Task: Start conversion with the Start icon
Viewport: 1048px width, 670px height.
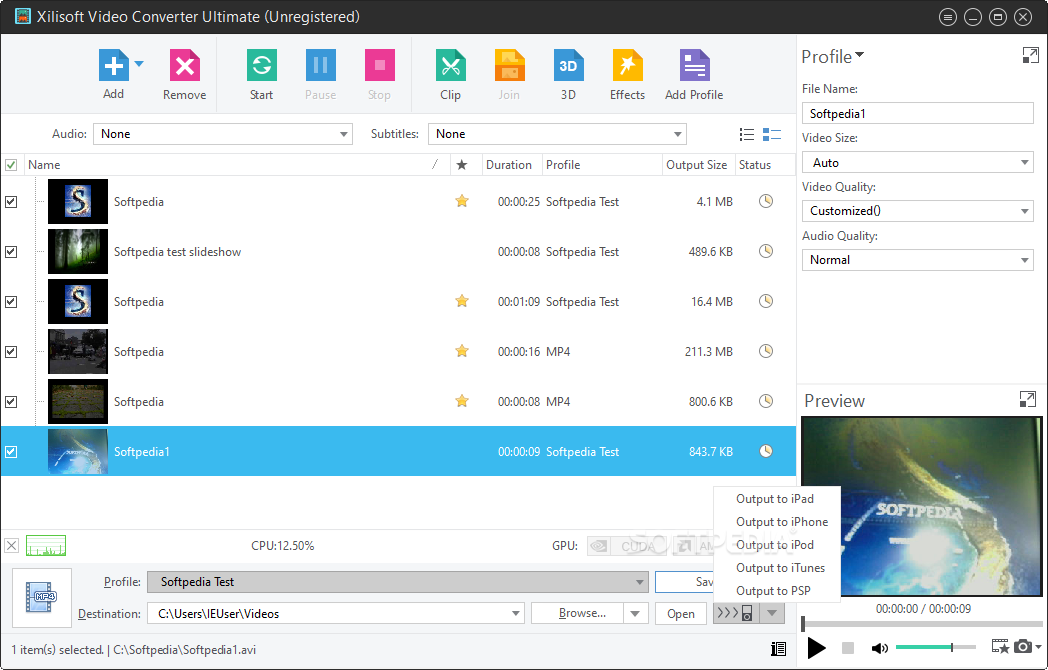Action: click(261, 66)
